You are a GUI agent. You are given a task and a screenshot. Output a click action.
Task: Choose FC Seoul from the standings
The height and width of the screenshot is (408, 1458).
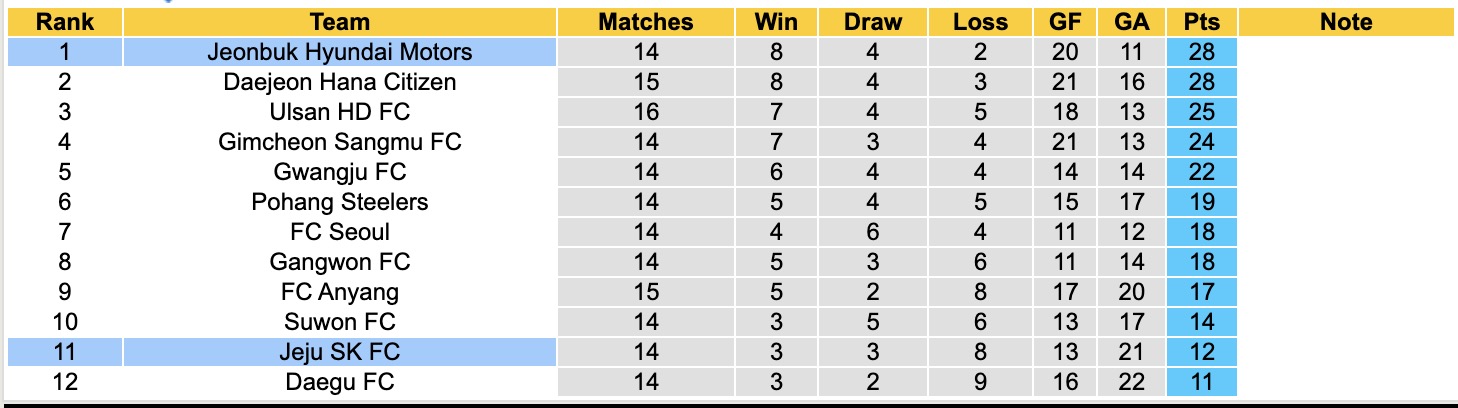click(x=340, y=232)
